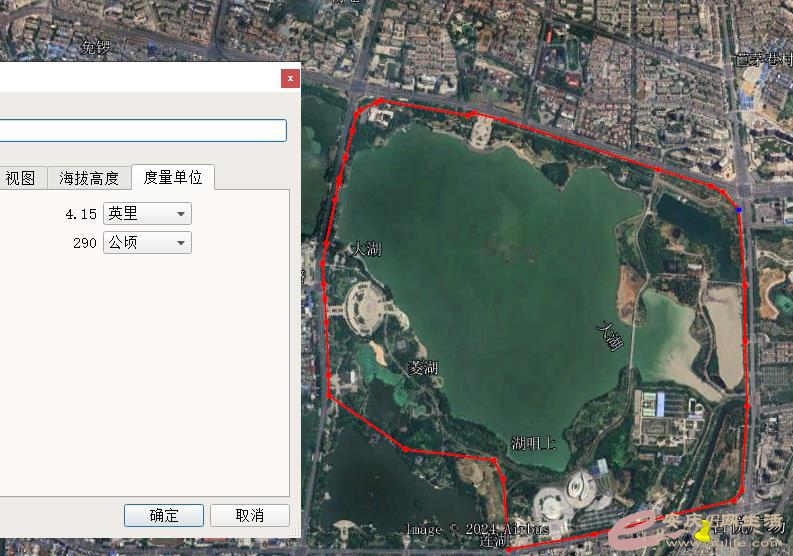
Task: Click the 湖心上 label on the map
Action: [x=533, y=443]
